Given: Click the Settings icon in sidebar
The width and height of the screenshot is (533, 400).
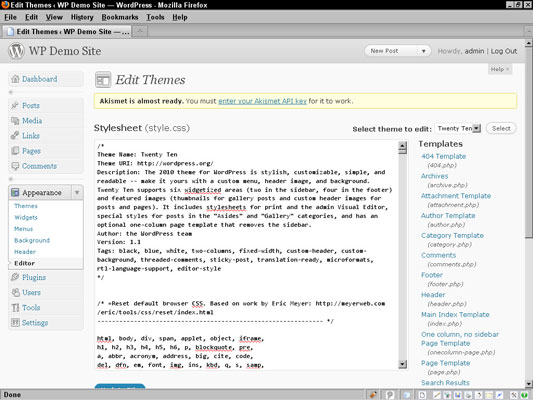Looking at the screenshot, I should (x=15, y=323).
